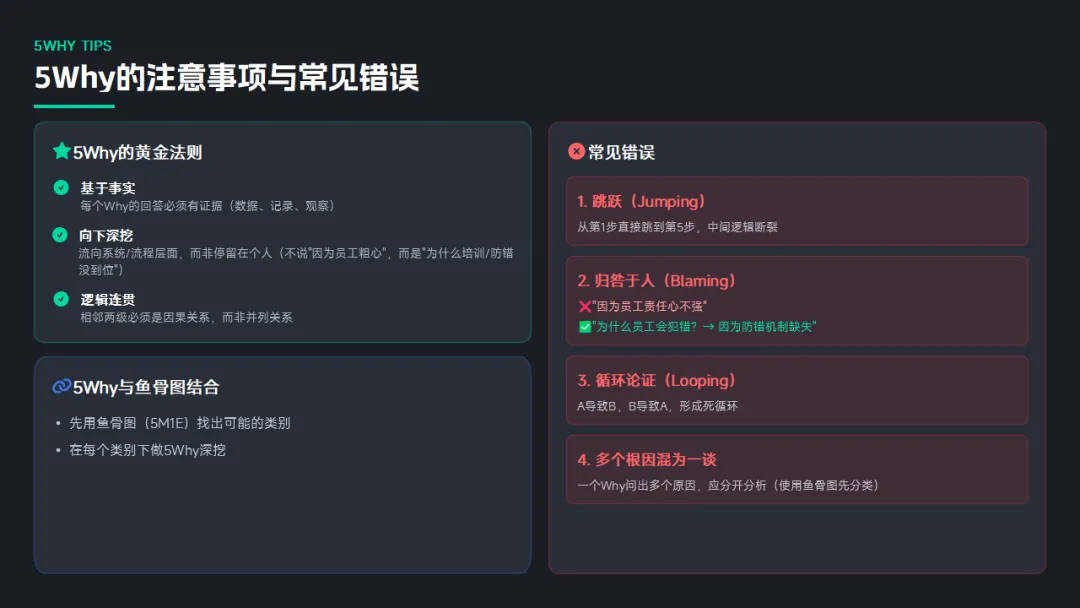Screen dimensions: 1080x608
Task: Click the link chain icon beside 5Why与鱼骨图结合
Action: point(62,387)
